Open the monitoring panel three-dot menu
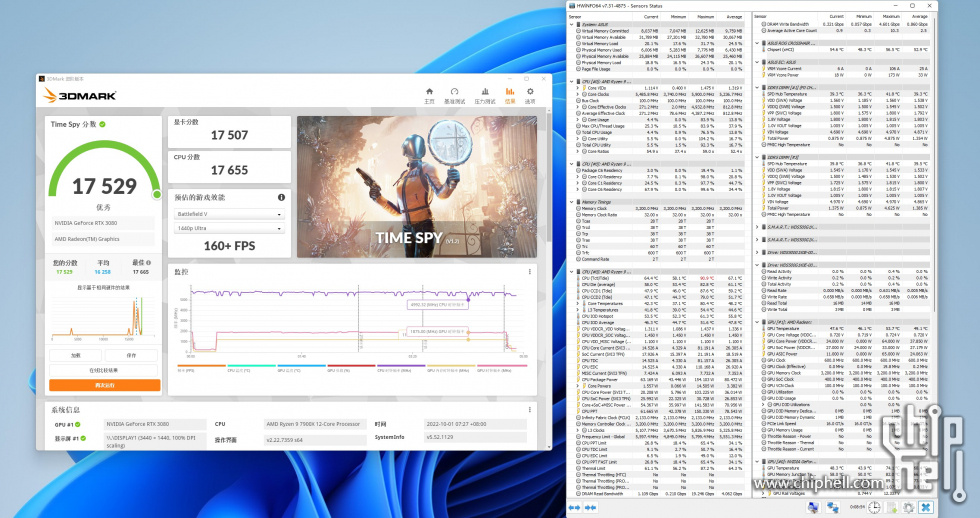The image size is (980, 518). [529, 272]
